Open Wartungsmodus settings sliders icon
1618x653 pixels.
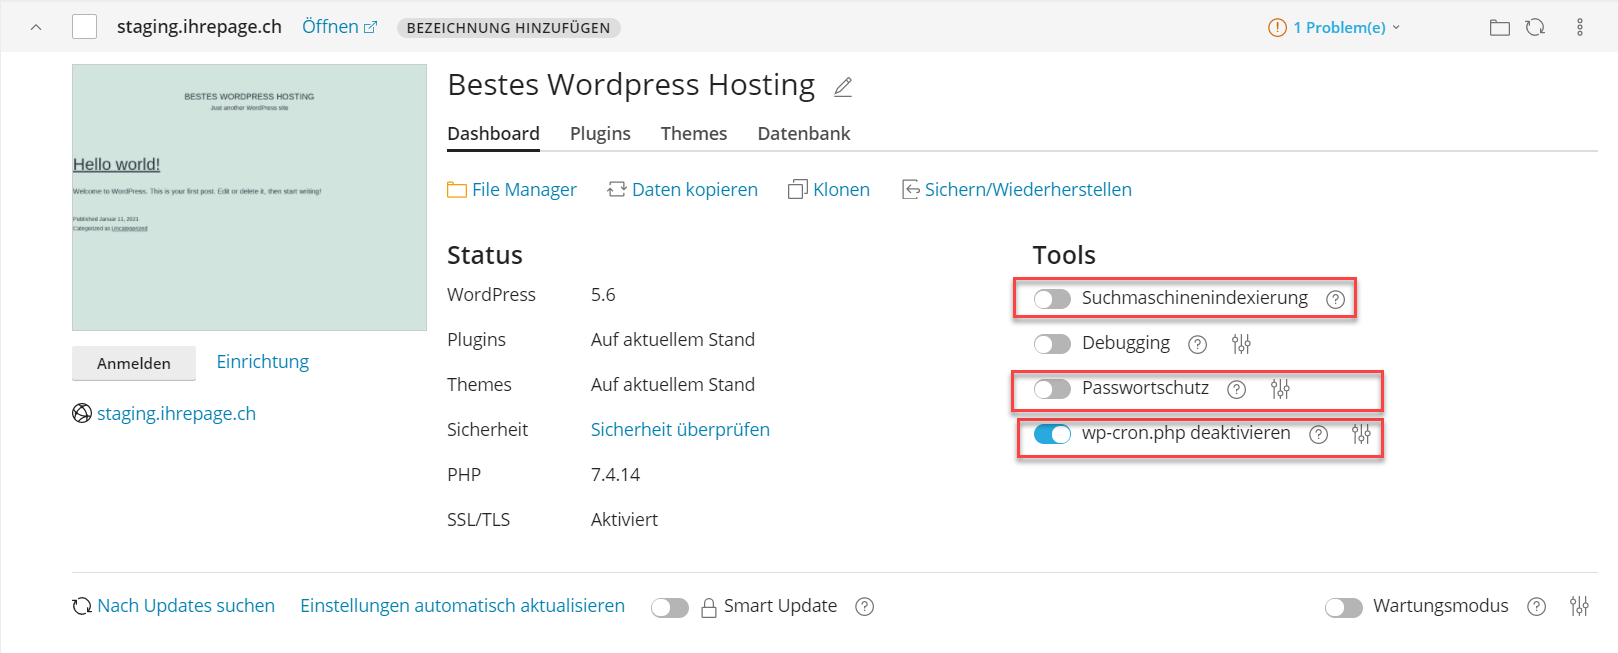[1579, 606]
